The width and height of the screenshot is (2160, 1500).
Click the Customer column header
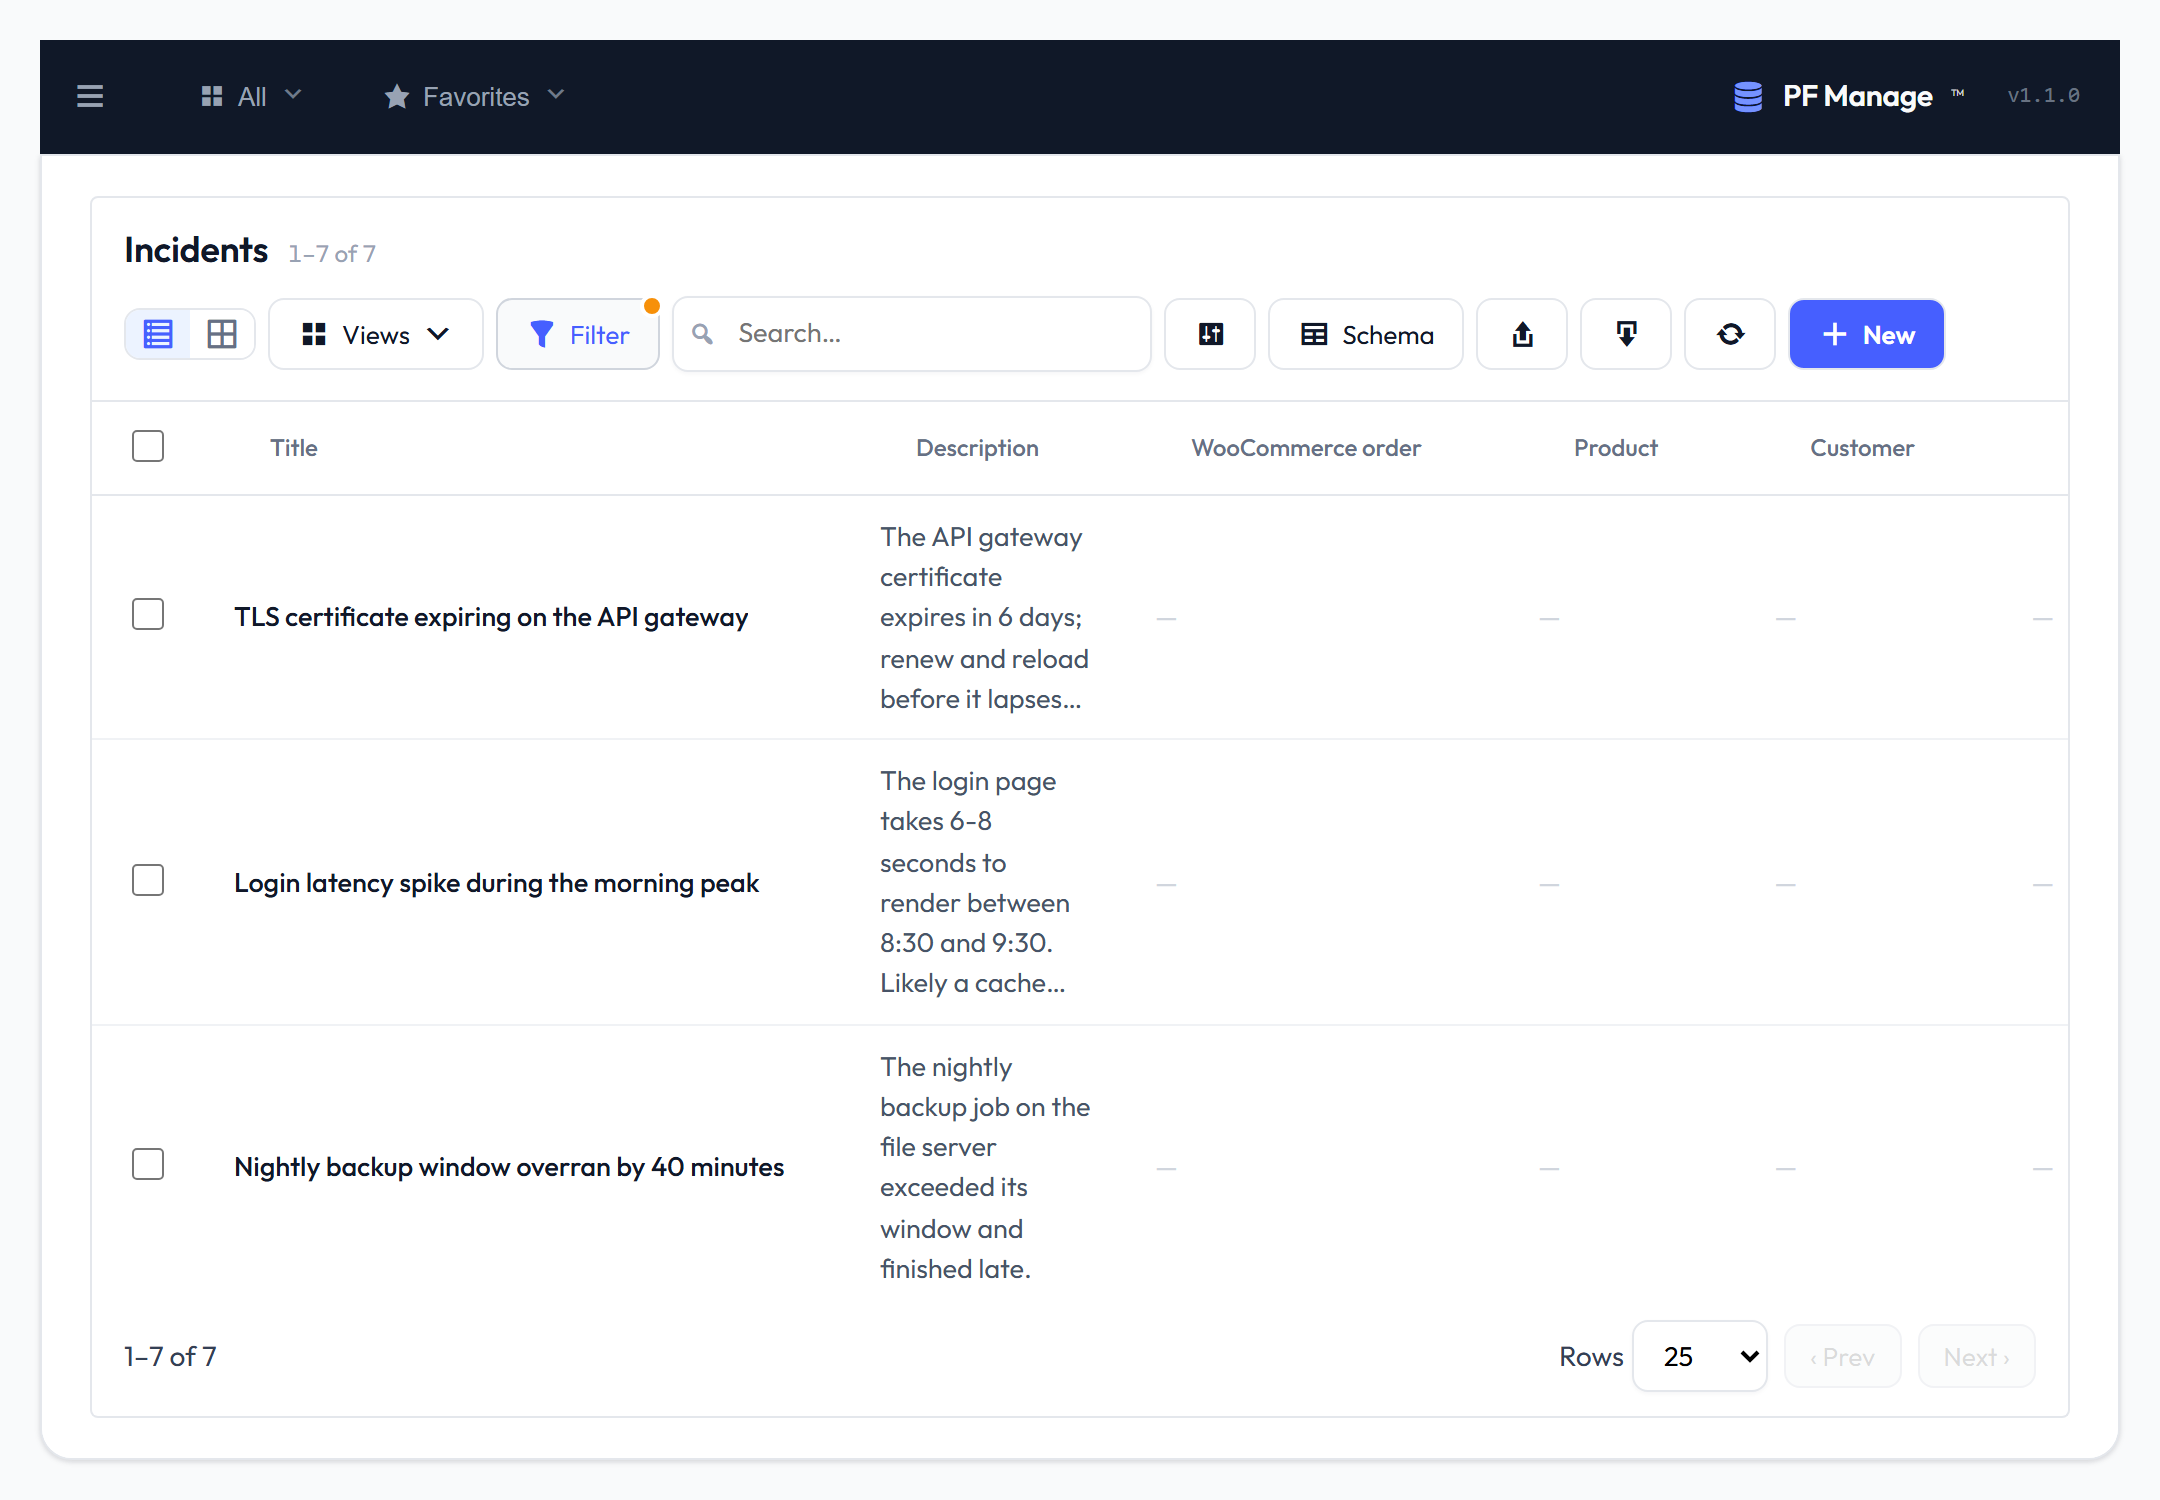coord(1862,448)
